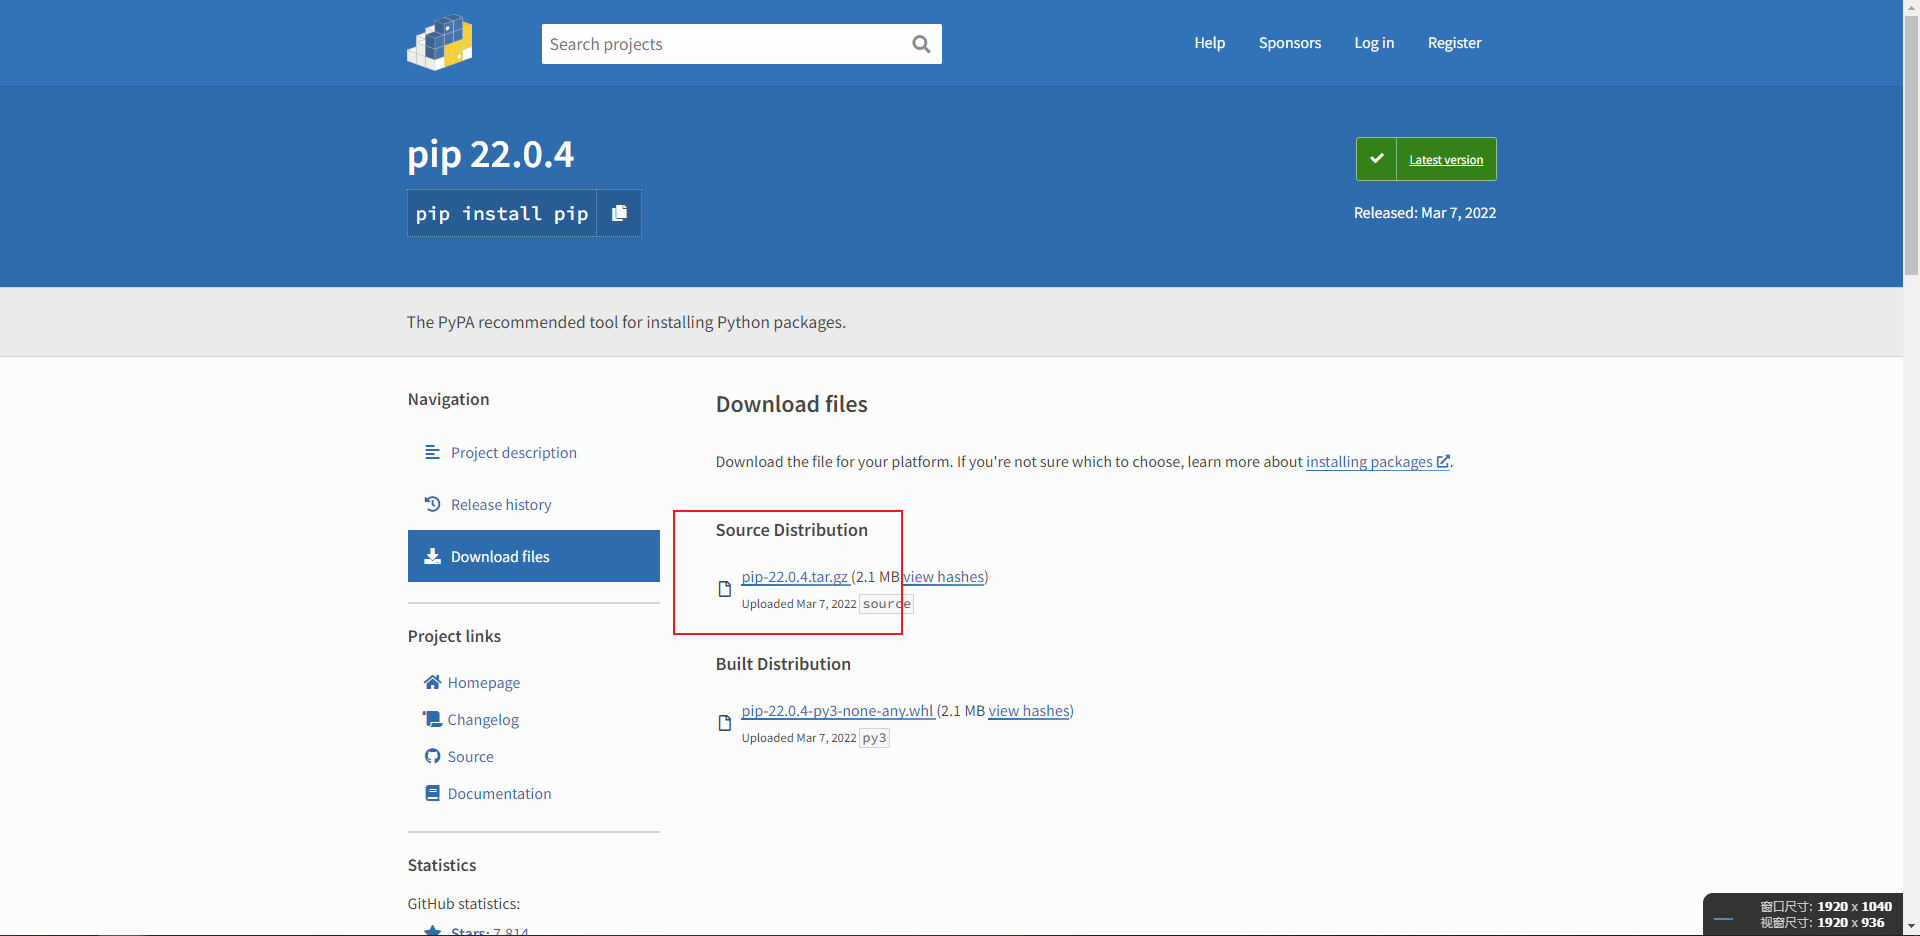Click the PyPI logo in the header

coord(440,43)
